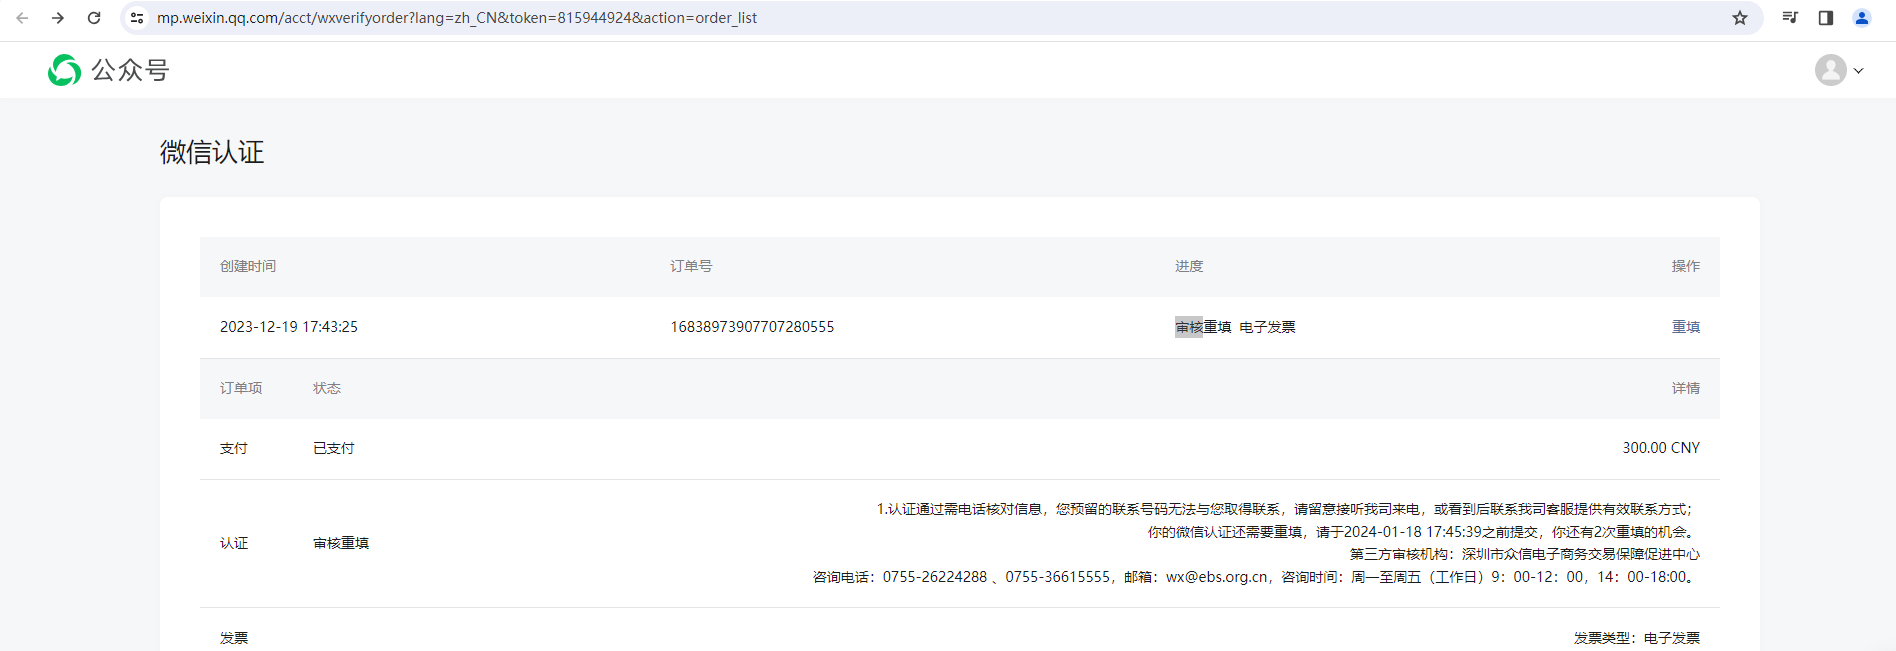Select the order number 16838973907707280555

752,327
